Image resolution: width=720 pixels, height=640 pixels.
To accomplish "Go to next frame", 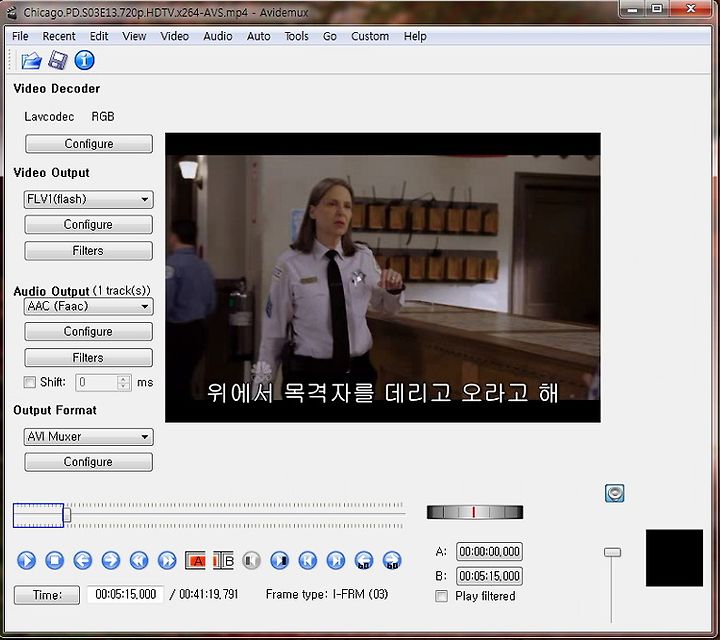I will pyautogui.click(x=111, y=561).
